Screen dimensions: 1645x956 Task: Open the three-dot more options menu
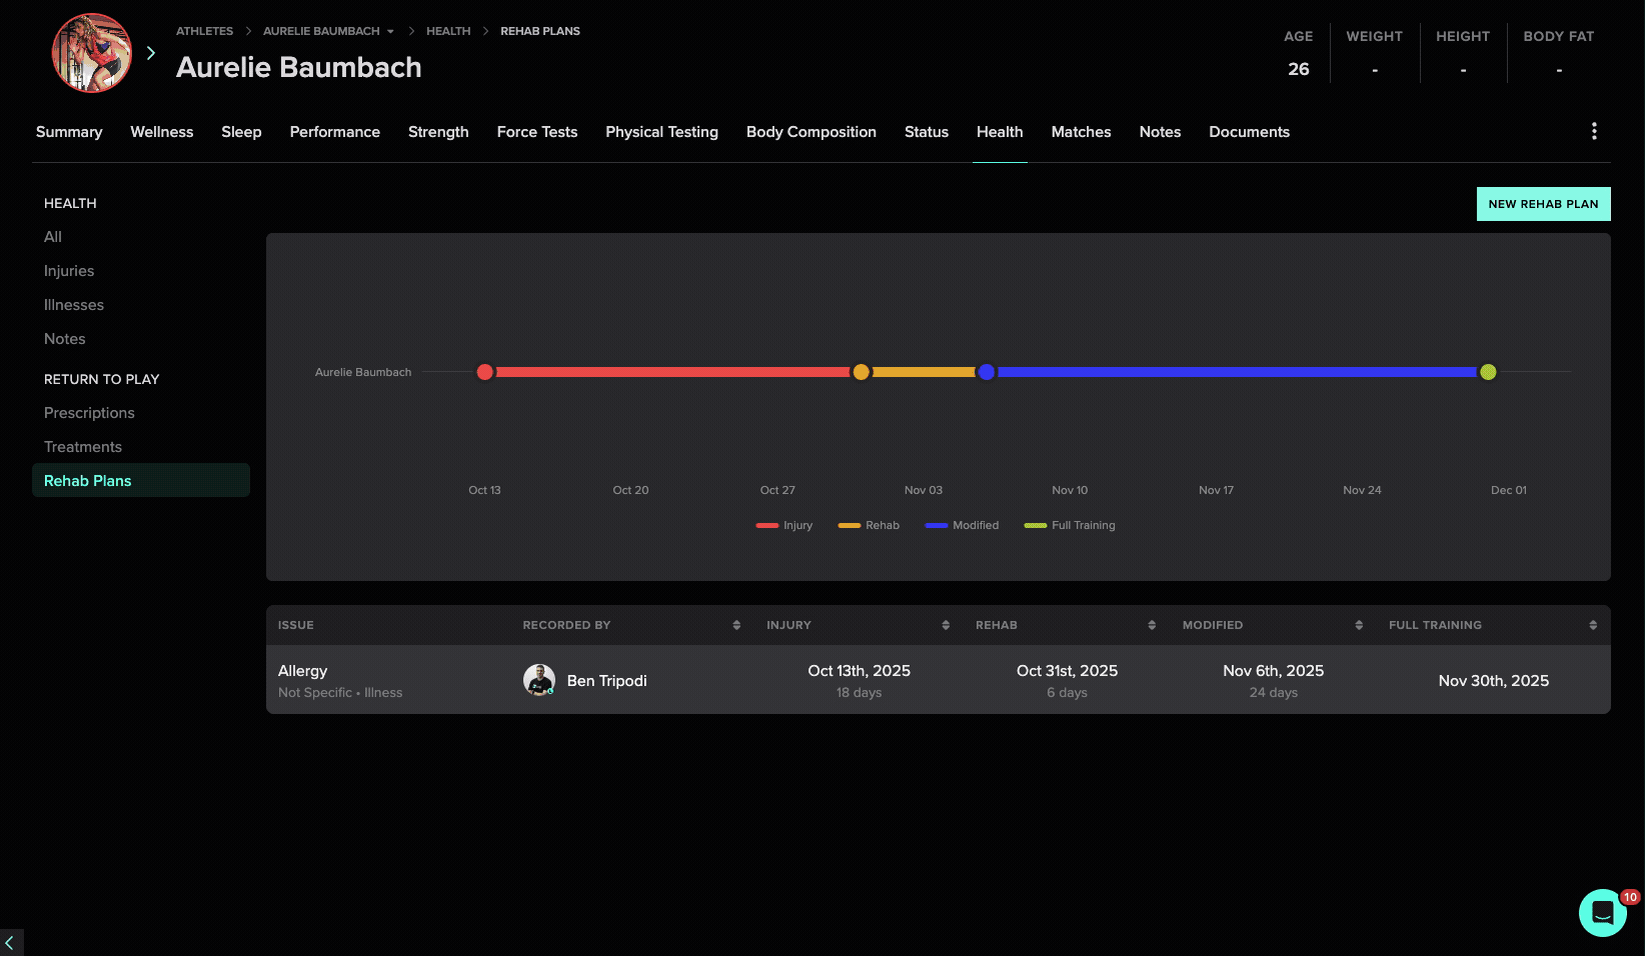click(x=1594, y=131)
